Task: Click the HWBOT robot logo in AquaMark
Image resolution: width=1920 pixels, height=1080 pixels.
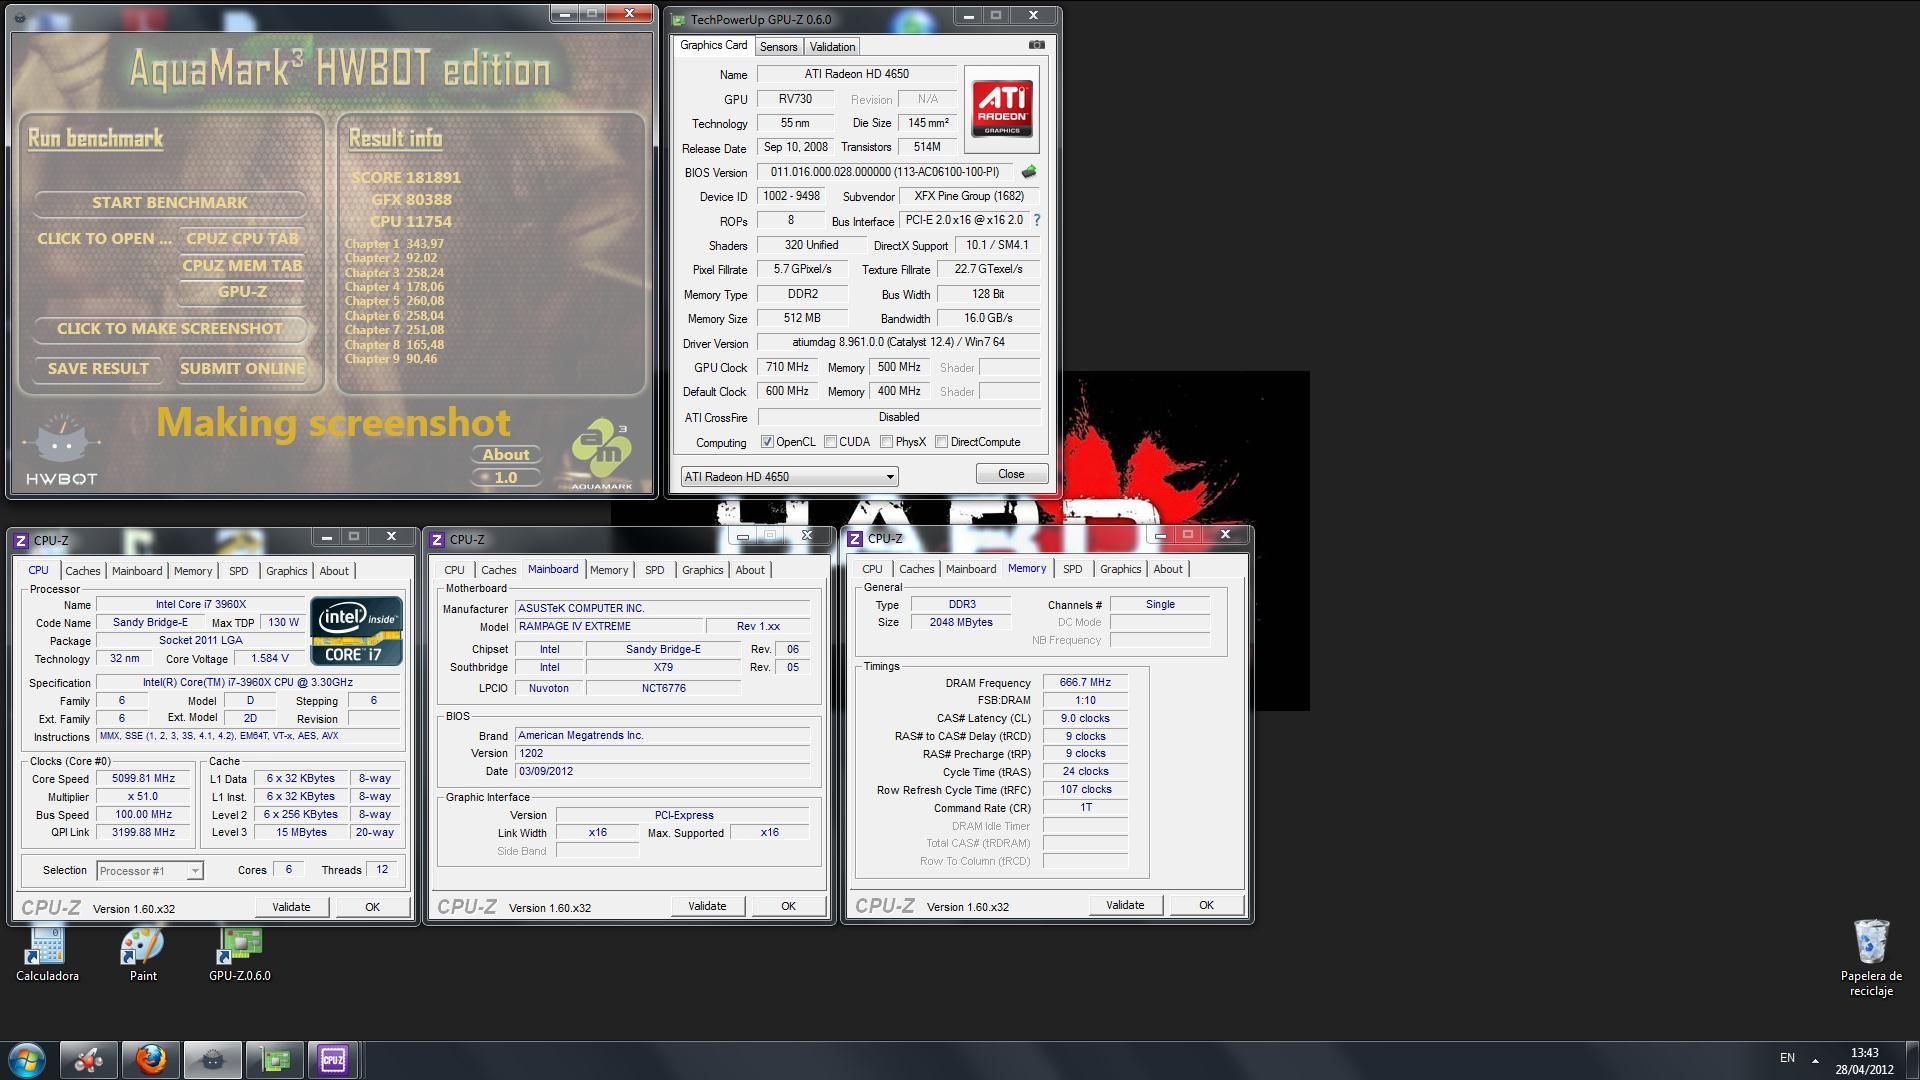Action: point(62,450)
